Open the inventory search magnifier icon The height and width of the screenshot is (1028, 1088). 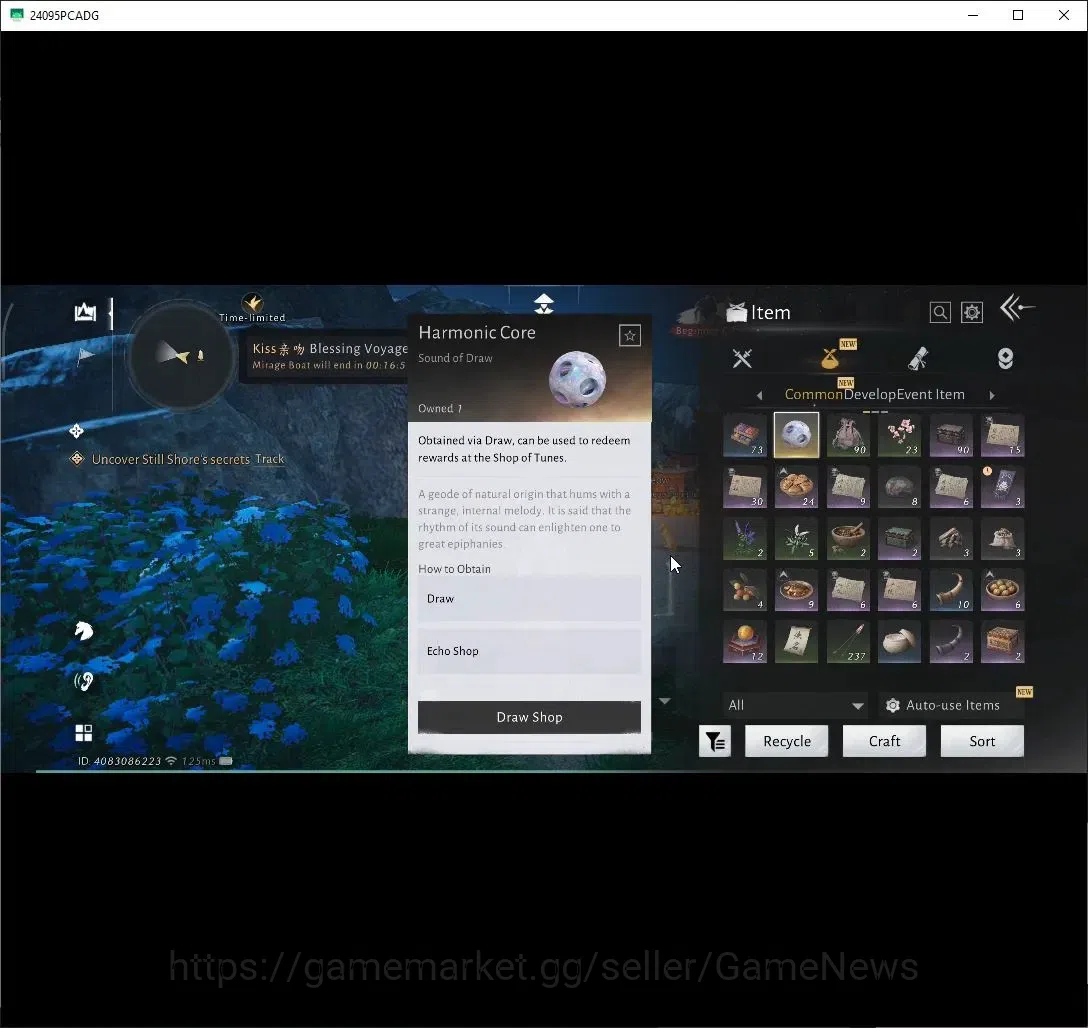click(x=940, y=312)
